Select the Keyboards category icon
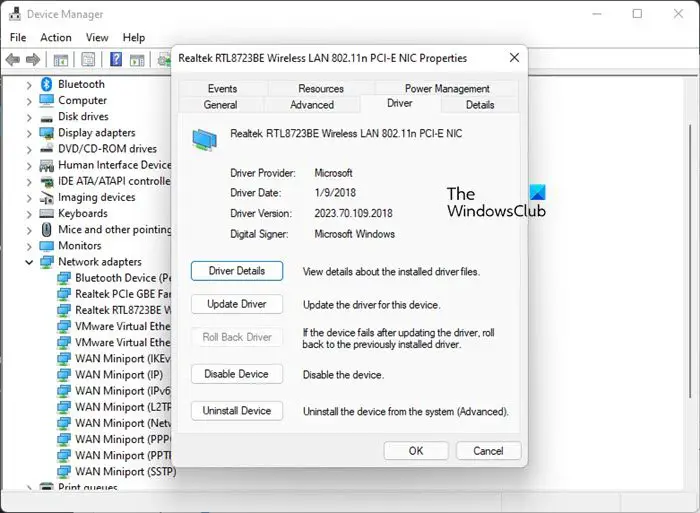Image resolution: width=700 pixels, height=513 pixels. tap(46, 213)
